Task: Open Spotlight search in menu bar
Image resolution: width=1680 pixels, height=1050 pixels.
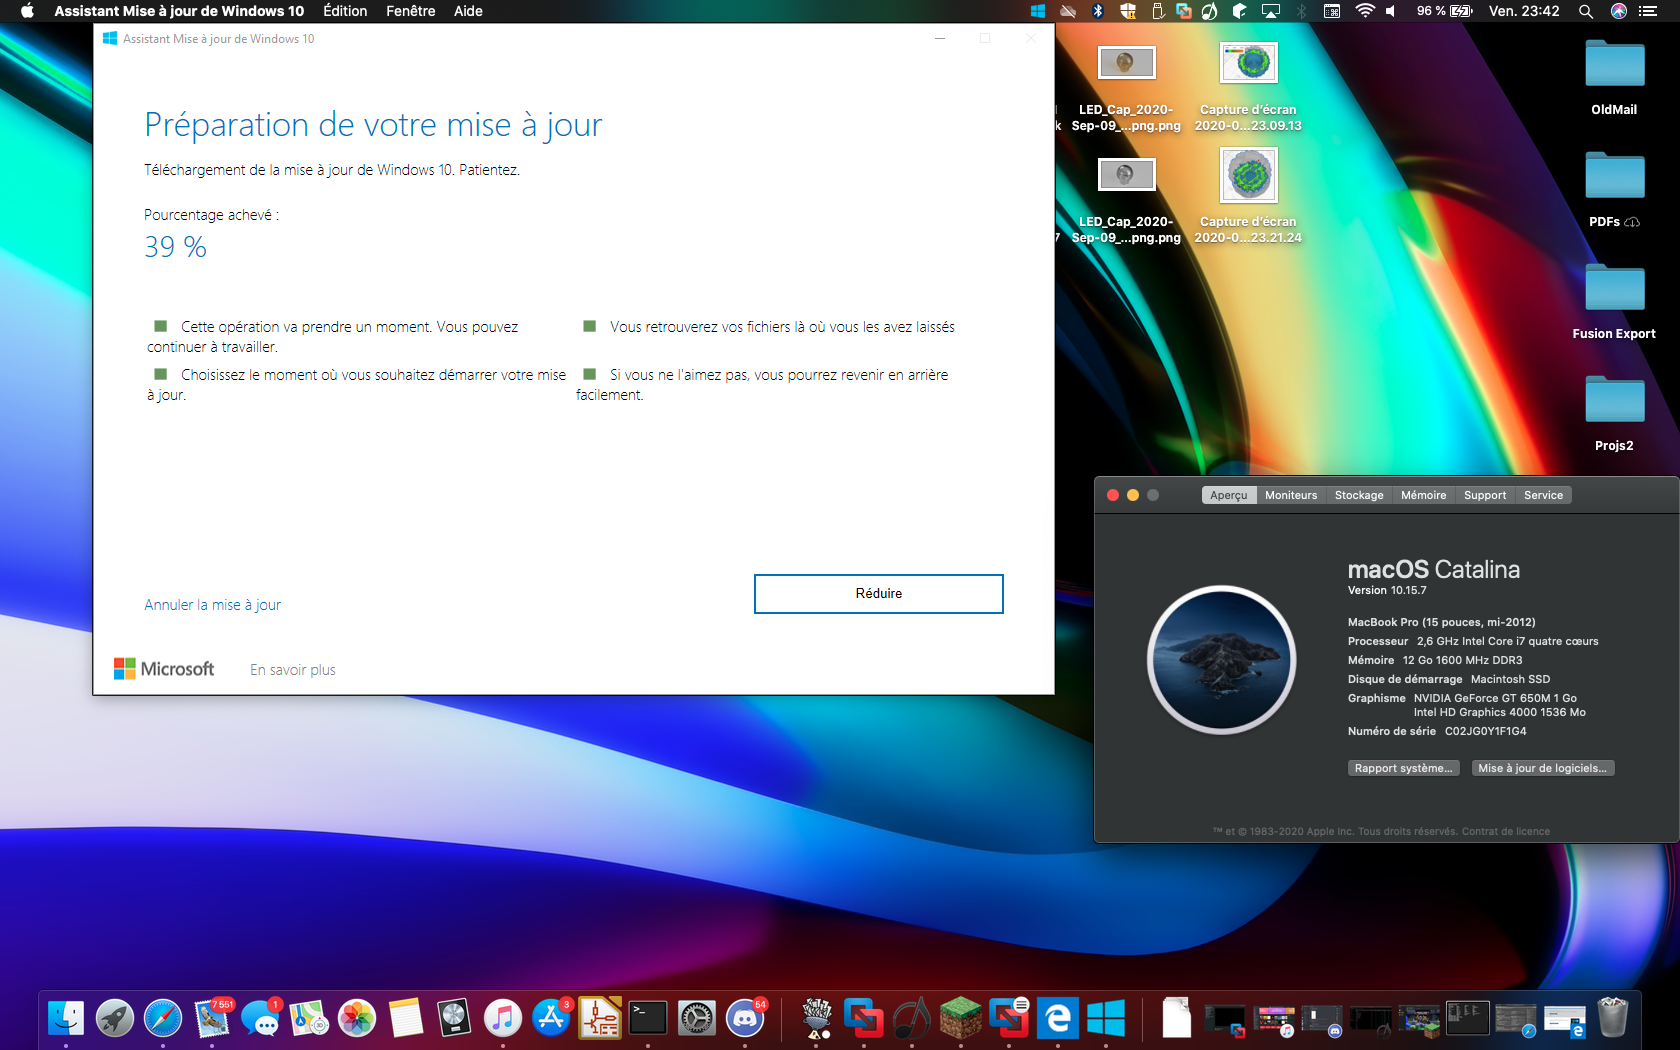Action: pyautogui.click(x=1585, y=11)
